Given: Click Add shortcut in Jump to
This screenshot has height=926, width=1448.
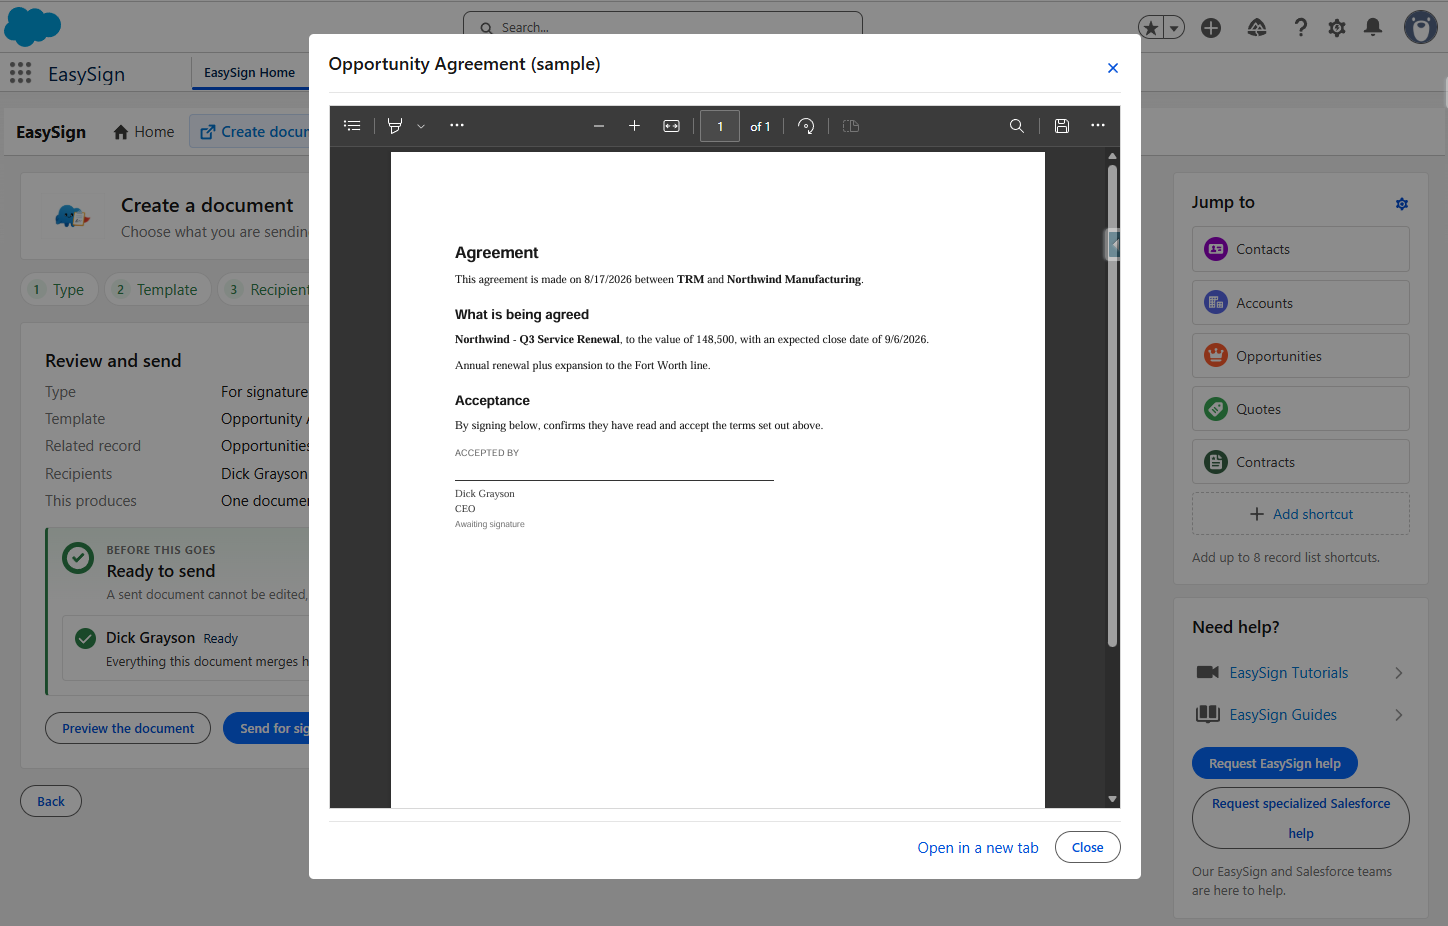Looking at the screenshot, I should 1301,514.
